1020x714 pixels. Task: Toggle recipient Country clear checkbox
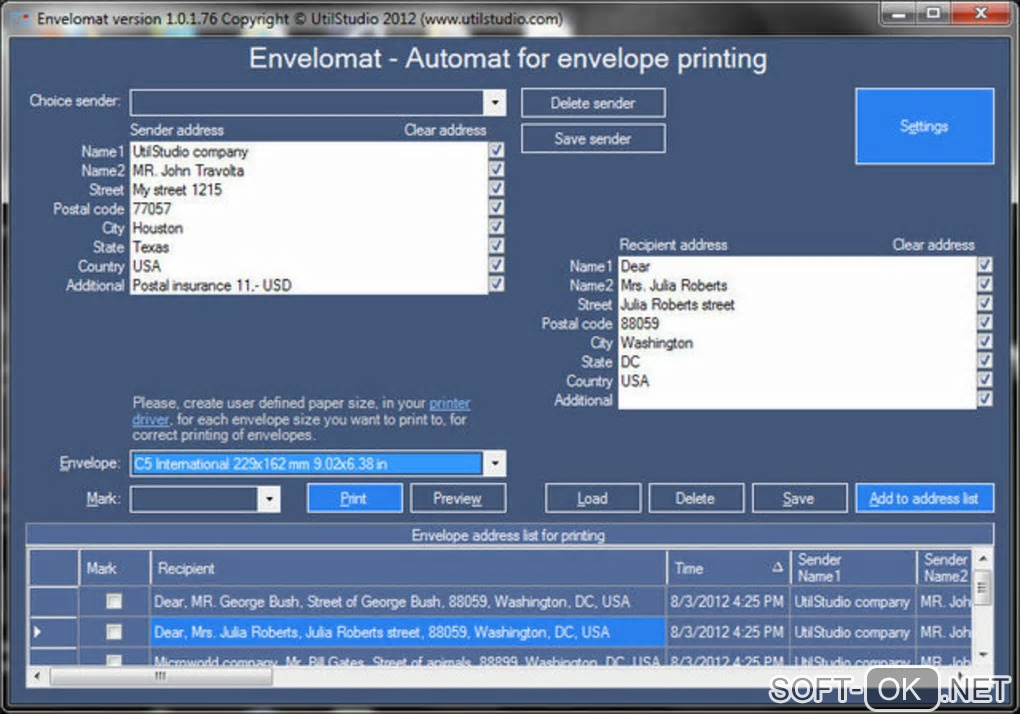click(x=985, y=379)
